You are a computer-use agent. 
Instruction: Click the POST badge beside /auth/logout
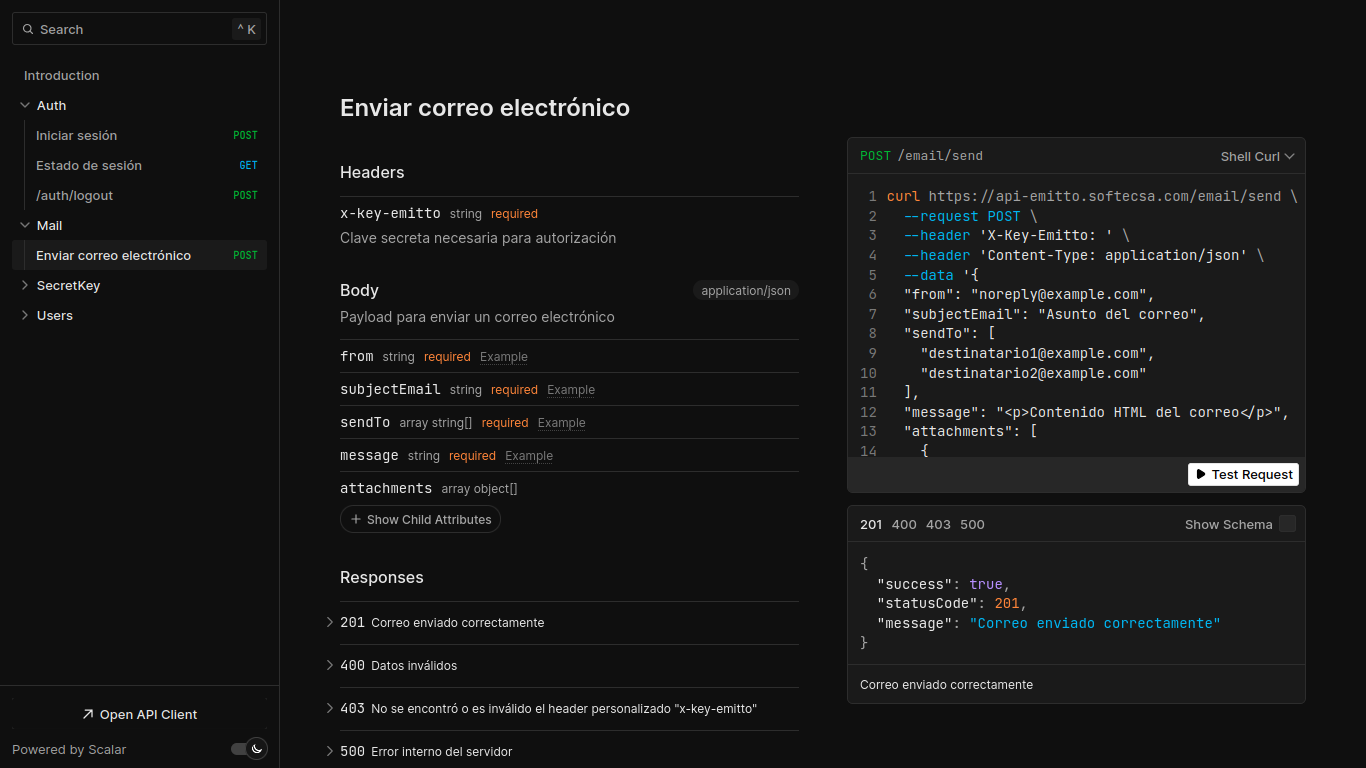click(245, 195)
